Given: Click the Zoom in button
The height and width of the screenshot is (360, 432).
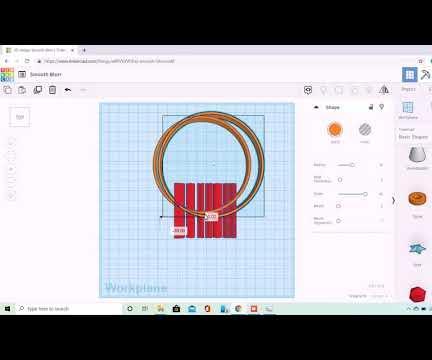Looking at the screenshot, I should pyautogui.click(x=11, y=169).
